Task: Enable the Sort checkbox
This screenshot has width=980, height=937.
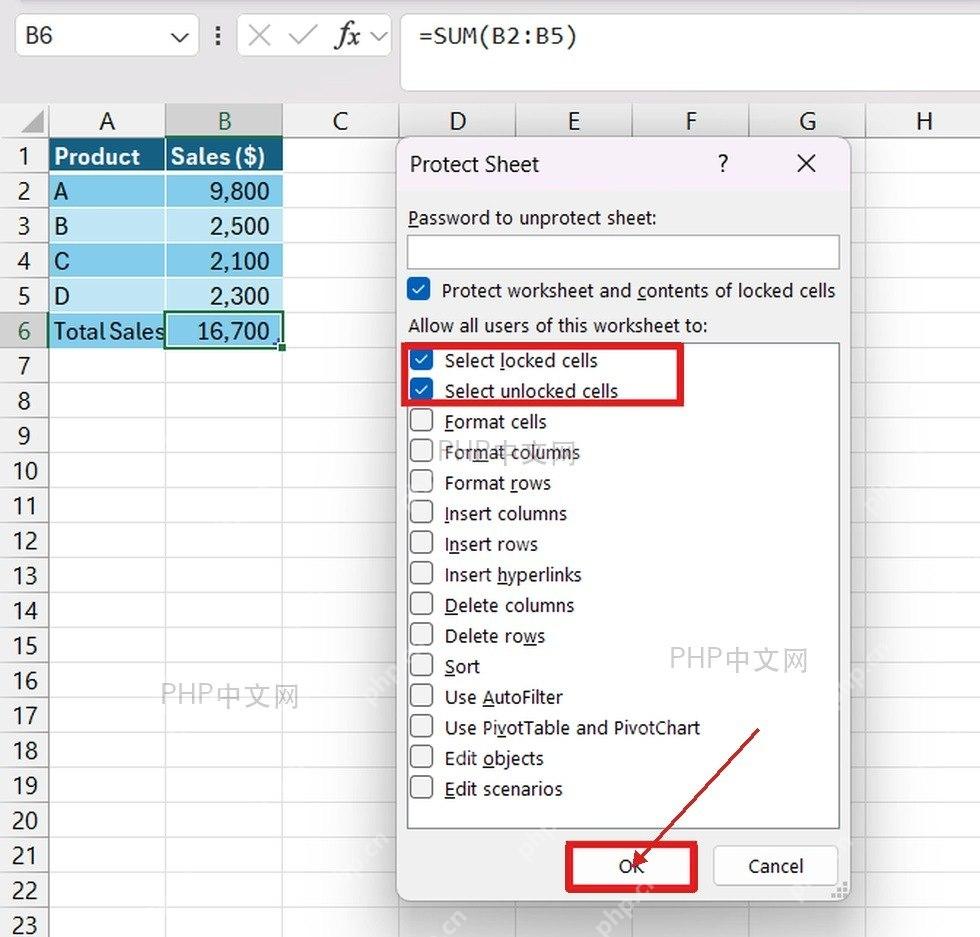Action: click(x=422, y=666)
